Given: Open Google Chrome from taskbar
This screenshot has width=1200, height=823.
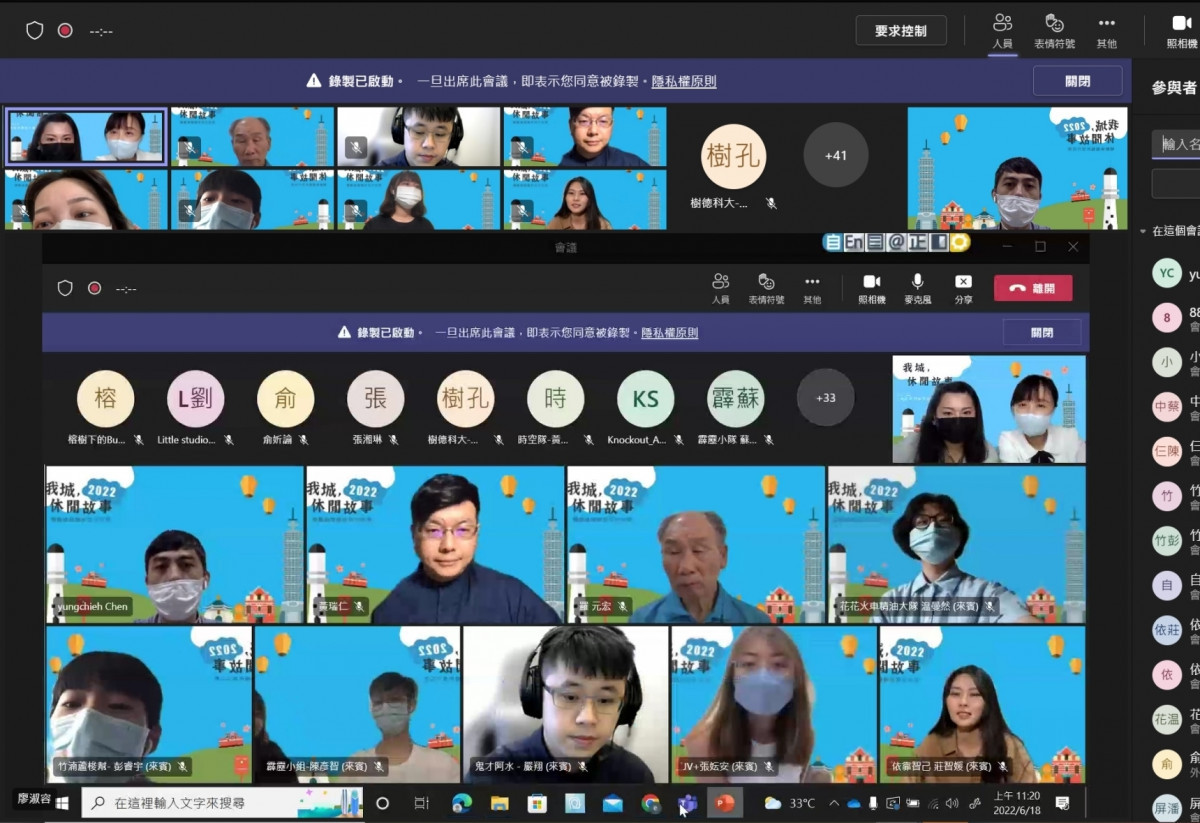Looking at the screenshot, I should (x=651, y=803).
